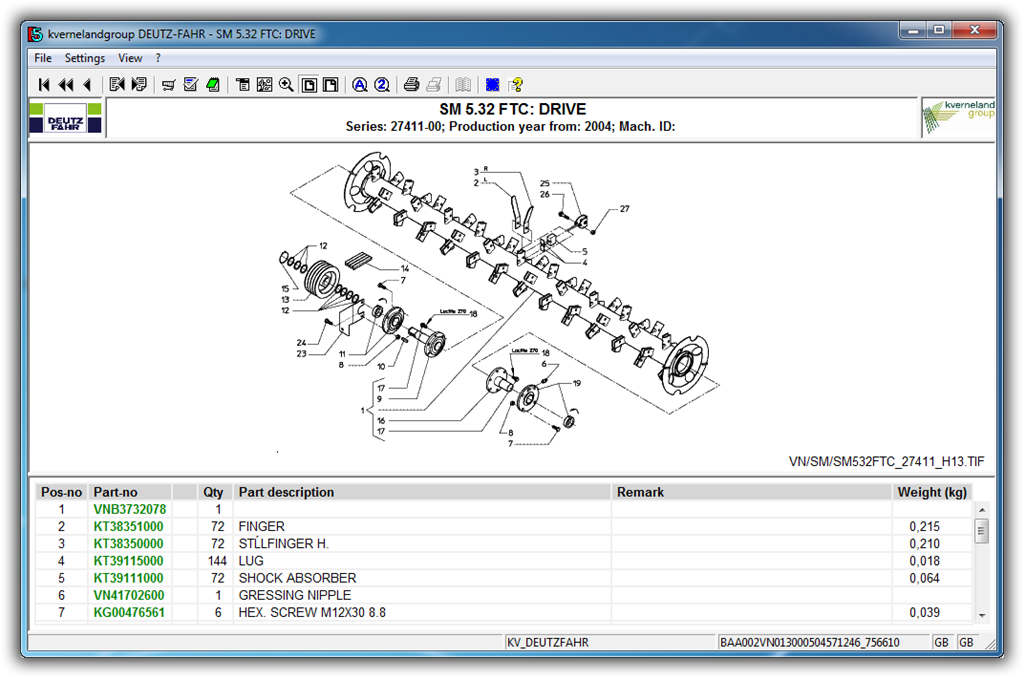Click the Pos-no column header

[61, 492]
